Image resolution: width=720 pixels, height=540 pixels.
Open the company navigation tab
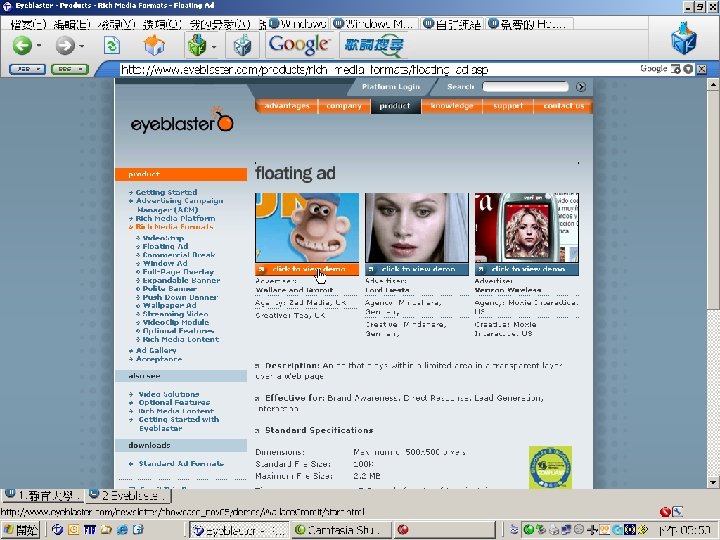click(344, 106)
